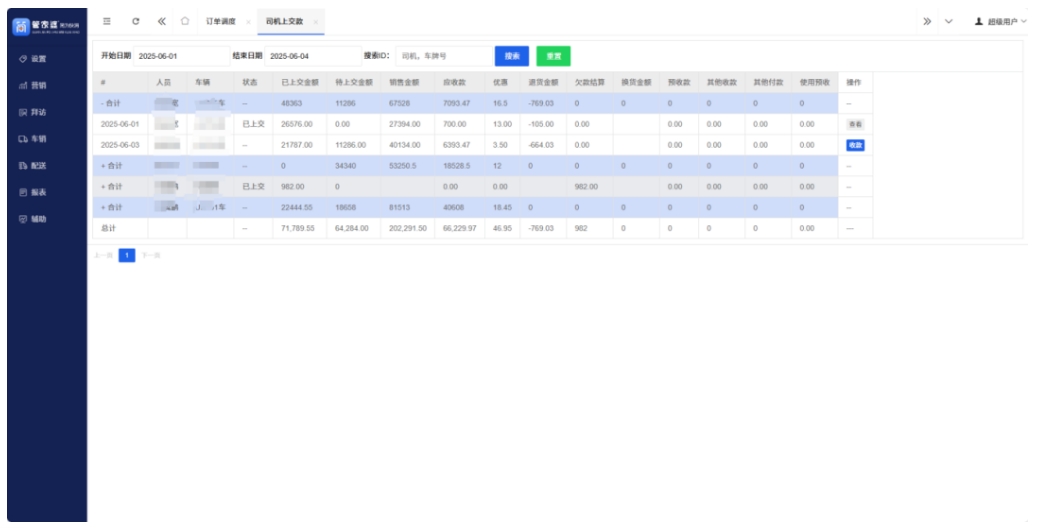The height and width of the screenshot is (528, 1059).
Task: Click the green 重置 button
Action: pos(554,56)
